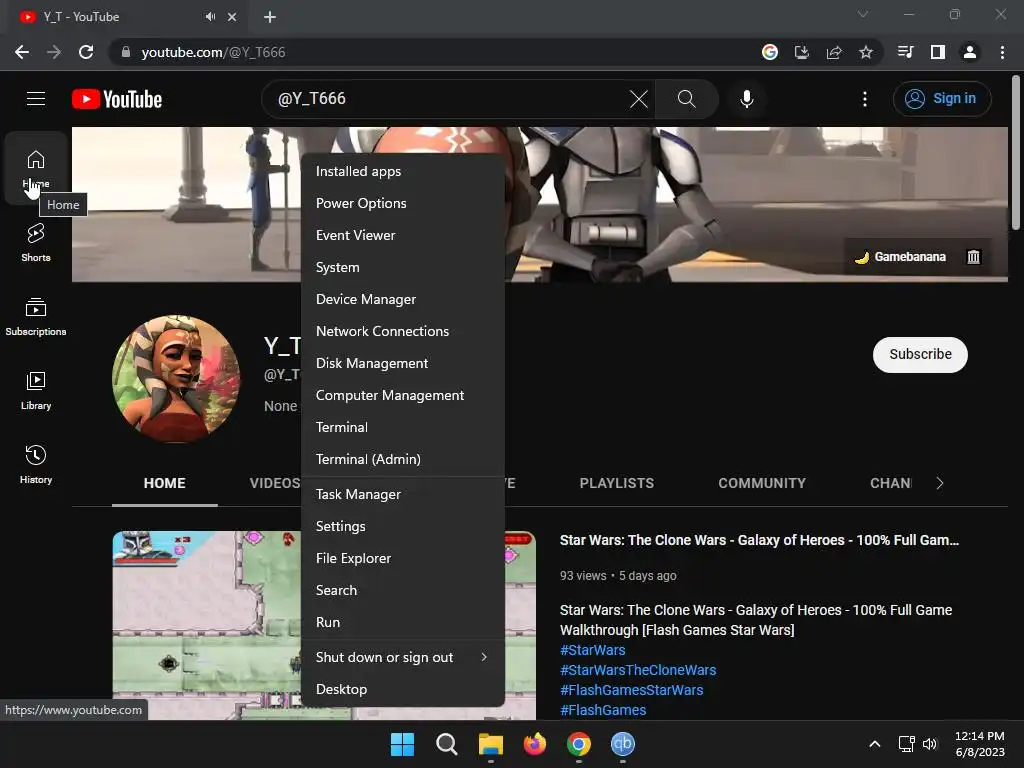This screenshot has width=1024, height=768.
Task: Click the Sign in button
Action: point(942,99)
